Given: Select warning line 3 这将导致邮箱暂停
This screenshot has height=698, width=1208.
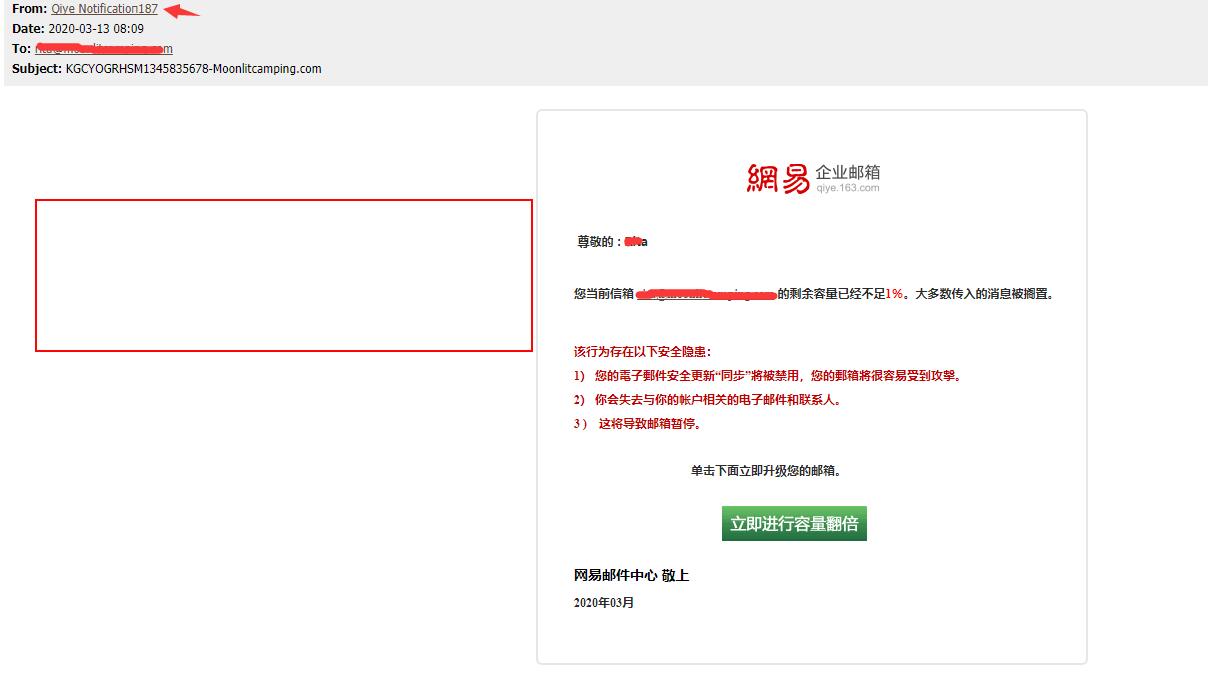Looking at the screenshot, I should [638, 424].
